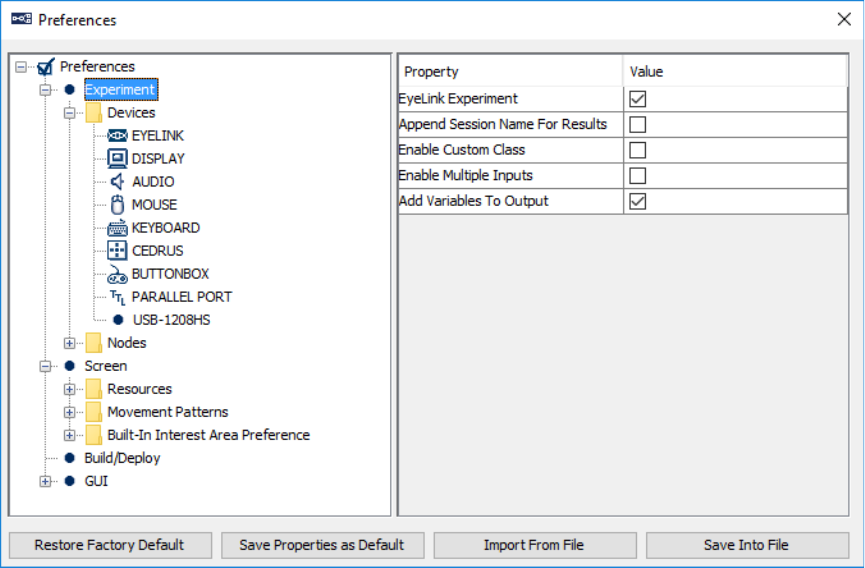The width and height of the screenshot is (865, 568).
Task: Click the Save Into File button
Action: click(747, 545)
